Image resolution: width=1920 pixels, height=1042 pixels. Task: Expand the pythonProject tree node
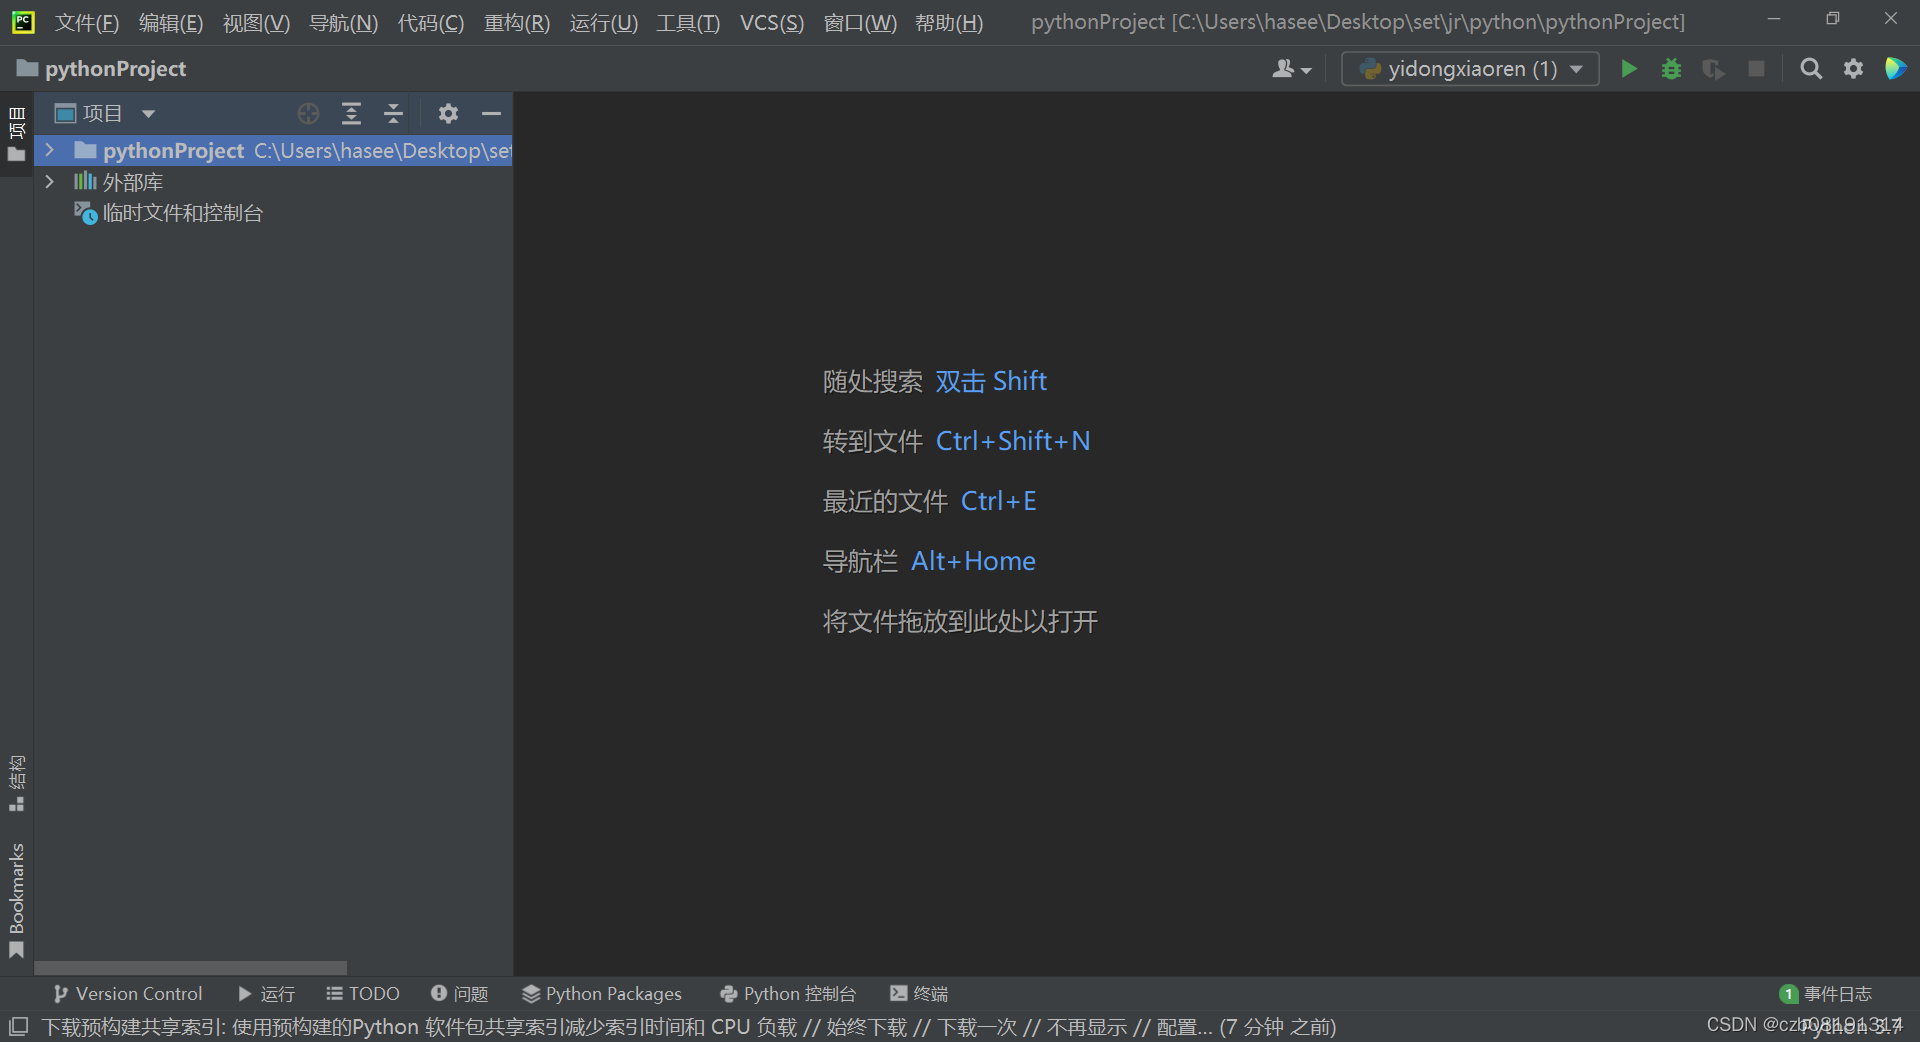49,150
